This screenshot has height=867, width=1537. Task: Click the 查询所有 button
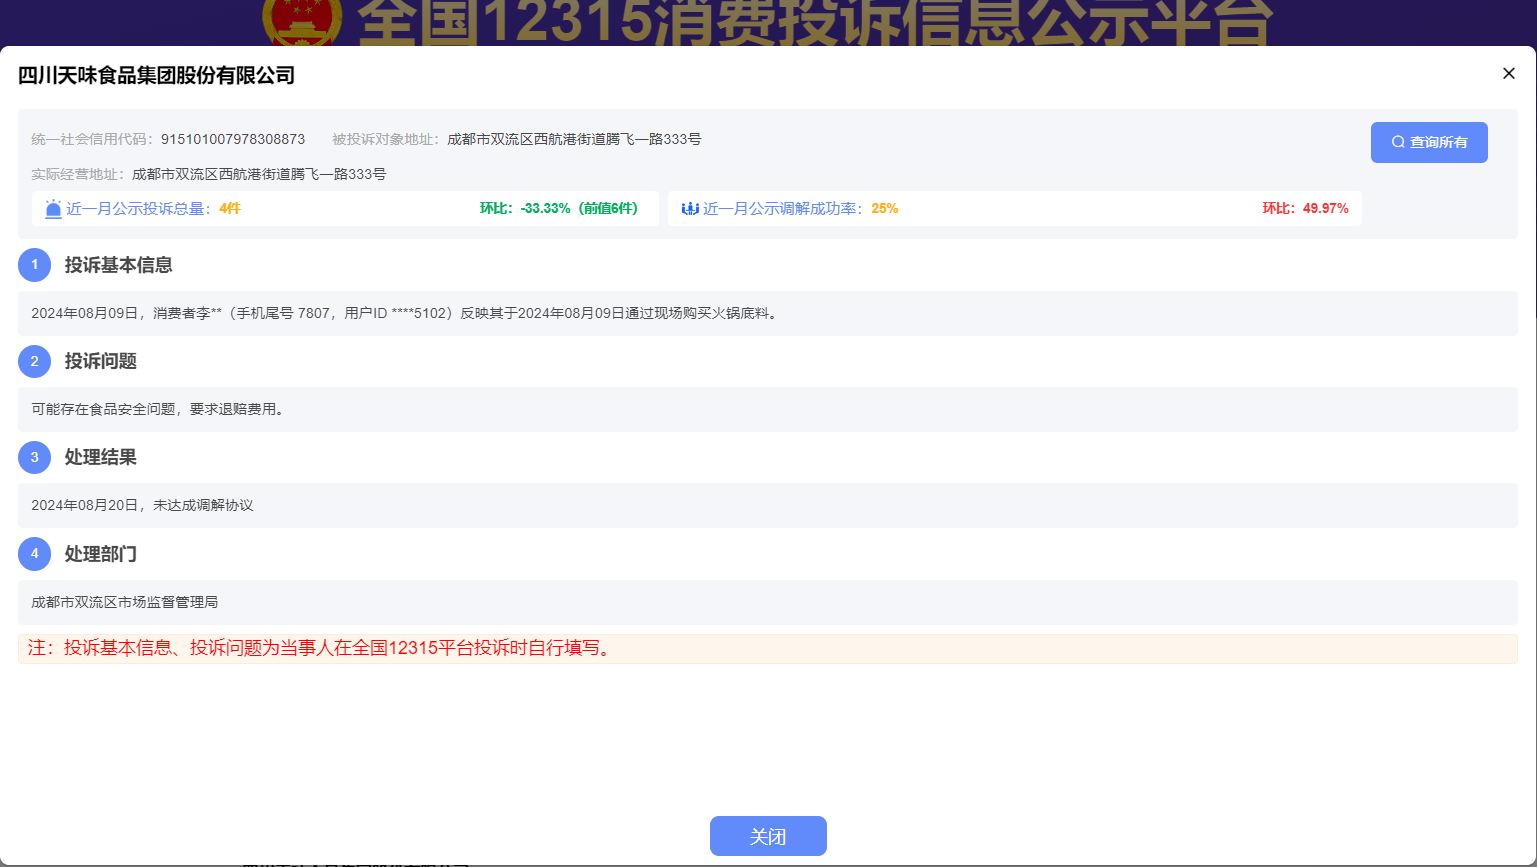[1429, 142]
